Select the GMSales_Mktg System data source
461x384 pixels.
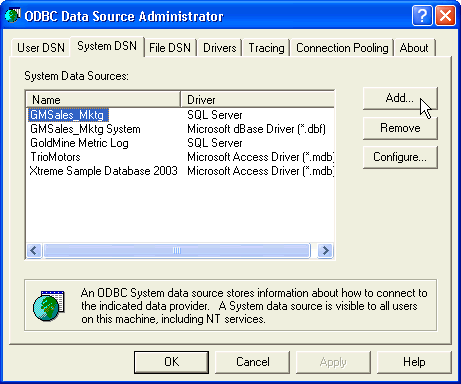point(85,129)
